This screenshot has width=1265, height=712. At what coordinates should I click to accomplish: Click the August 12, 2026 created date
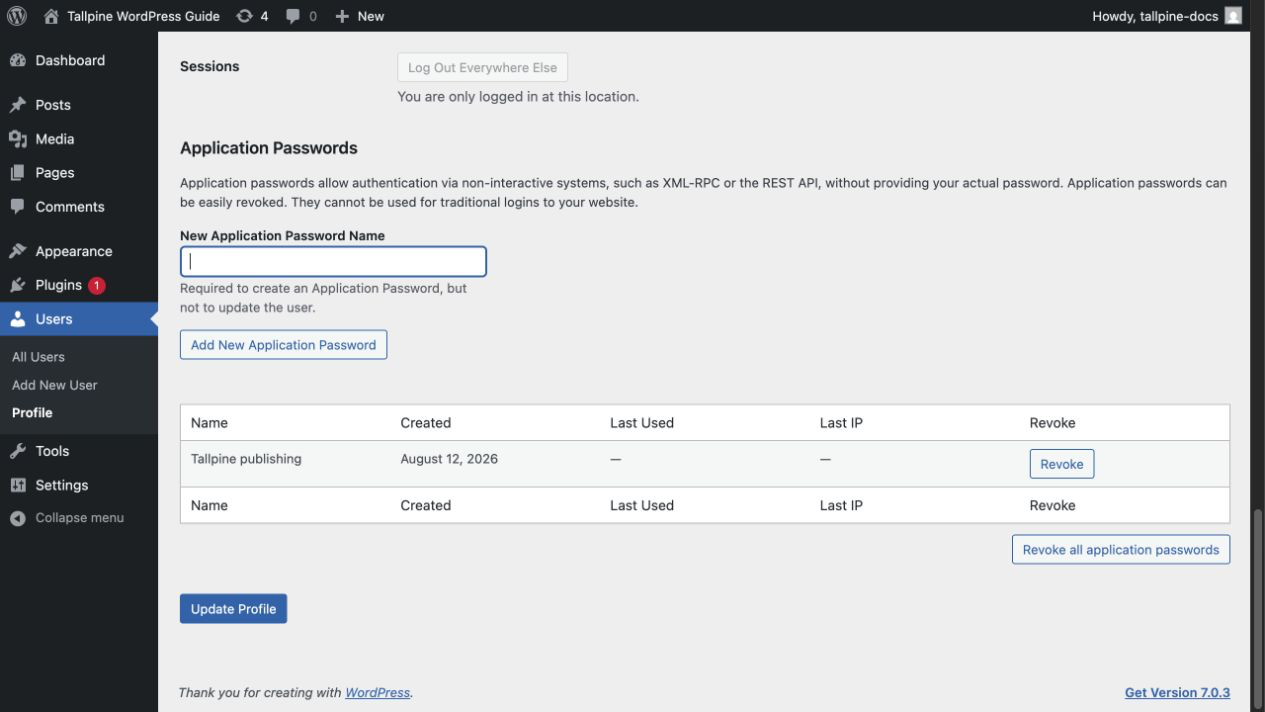449,459
